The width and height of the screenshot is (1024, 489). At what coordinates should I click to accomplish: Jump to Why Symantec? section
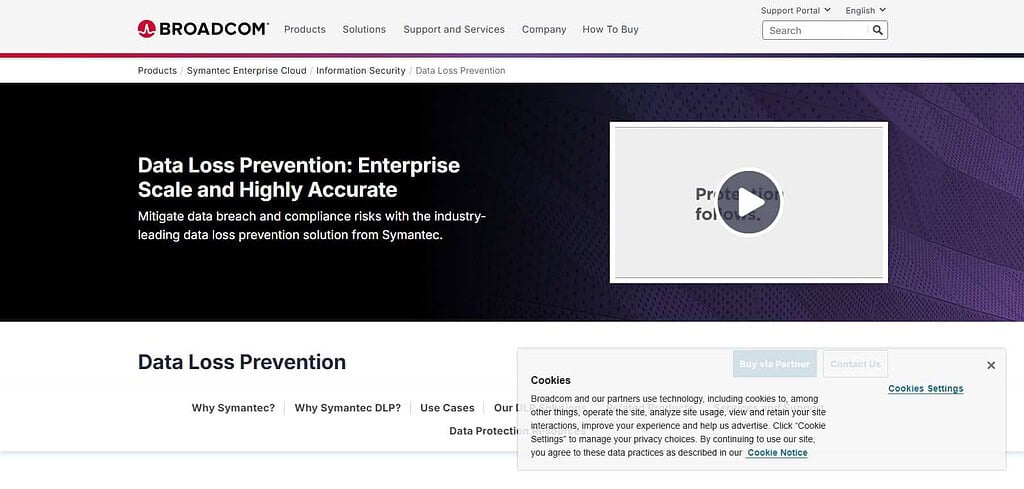233,408
